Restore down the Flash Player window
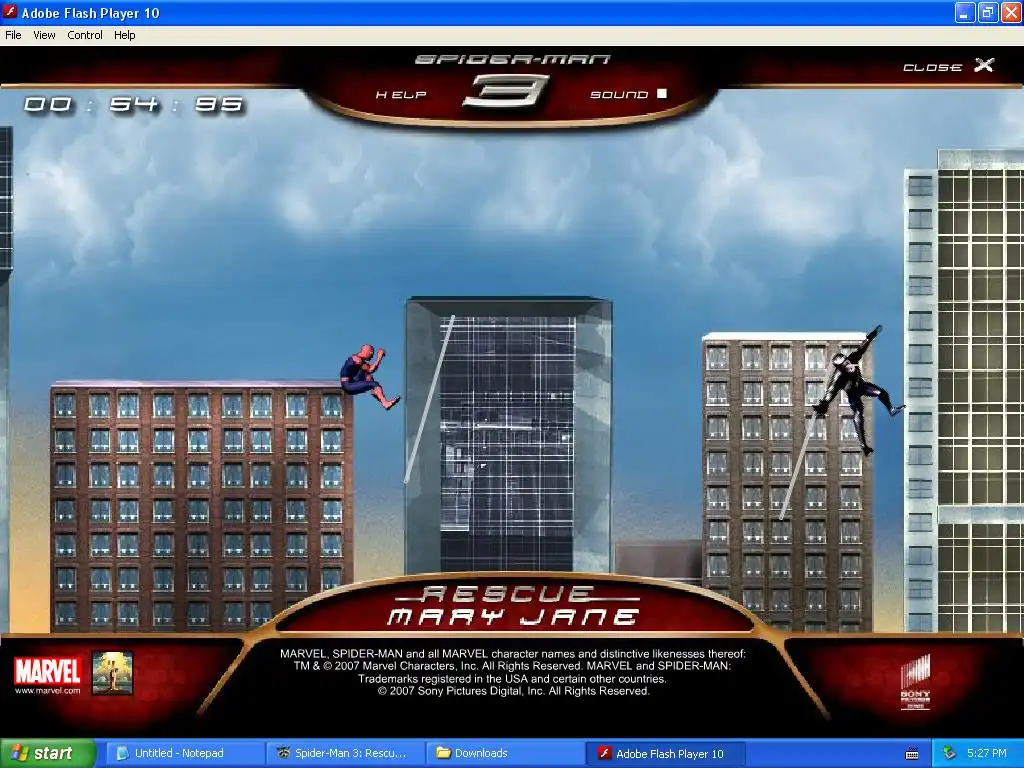Screen dimensions: 1024x768 click(988, 12)
